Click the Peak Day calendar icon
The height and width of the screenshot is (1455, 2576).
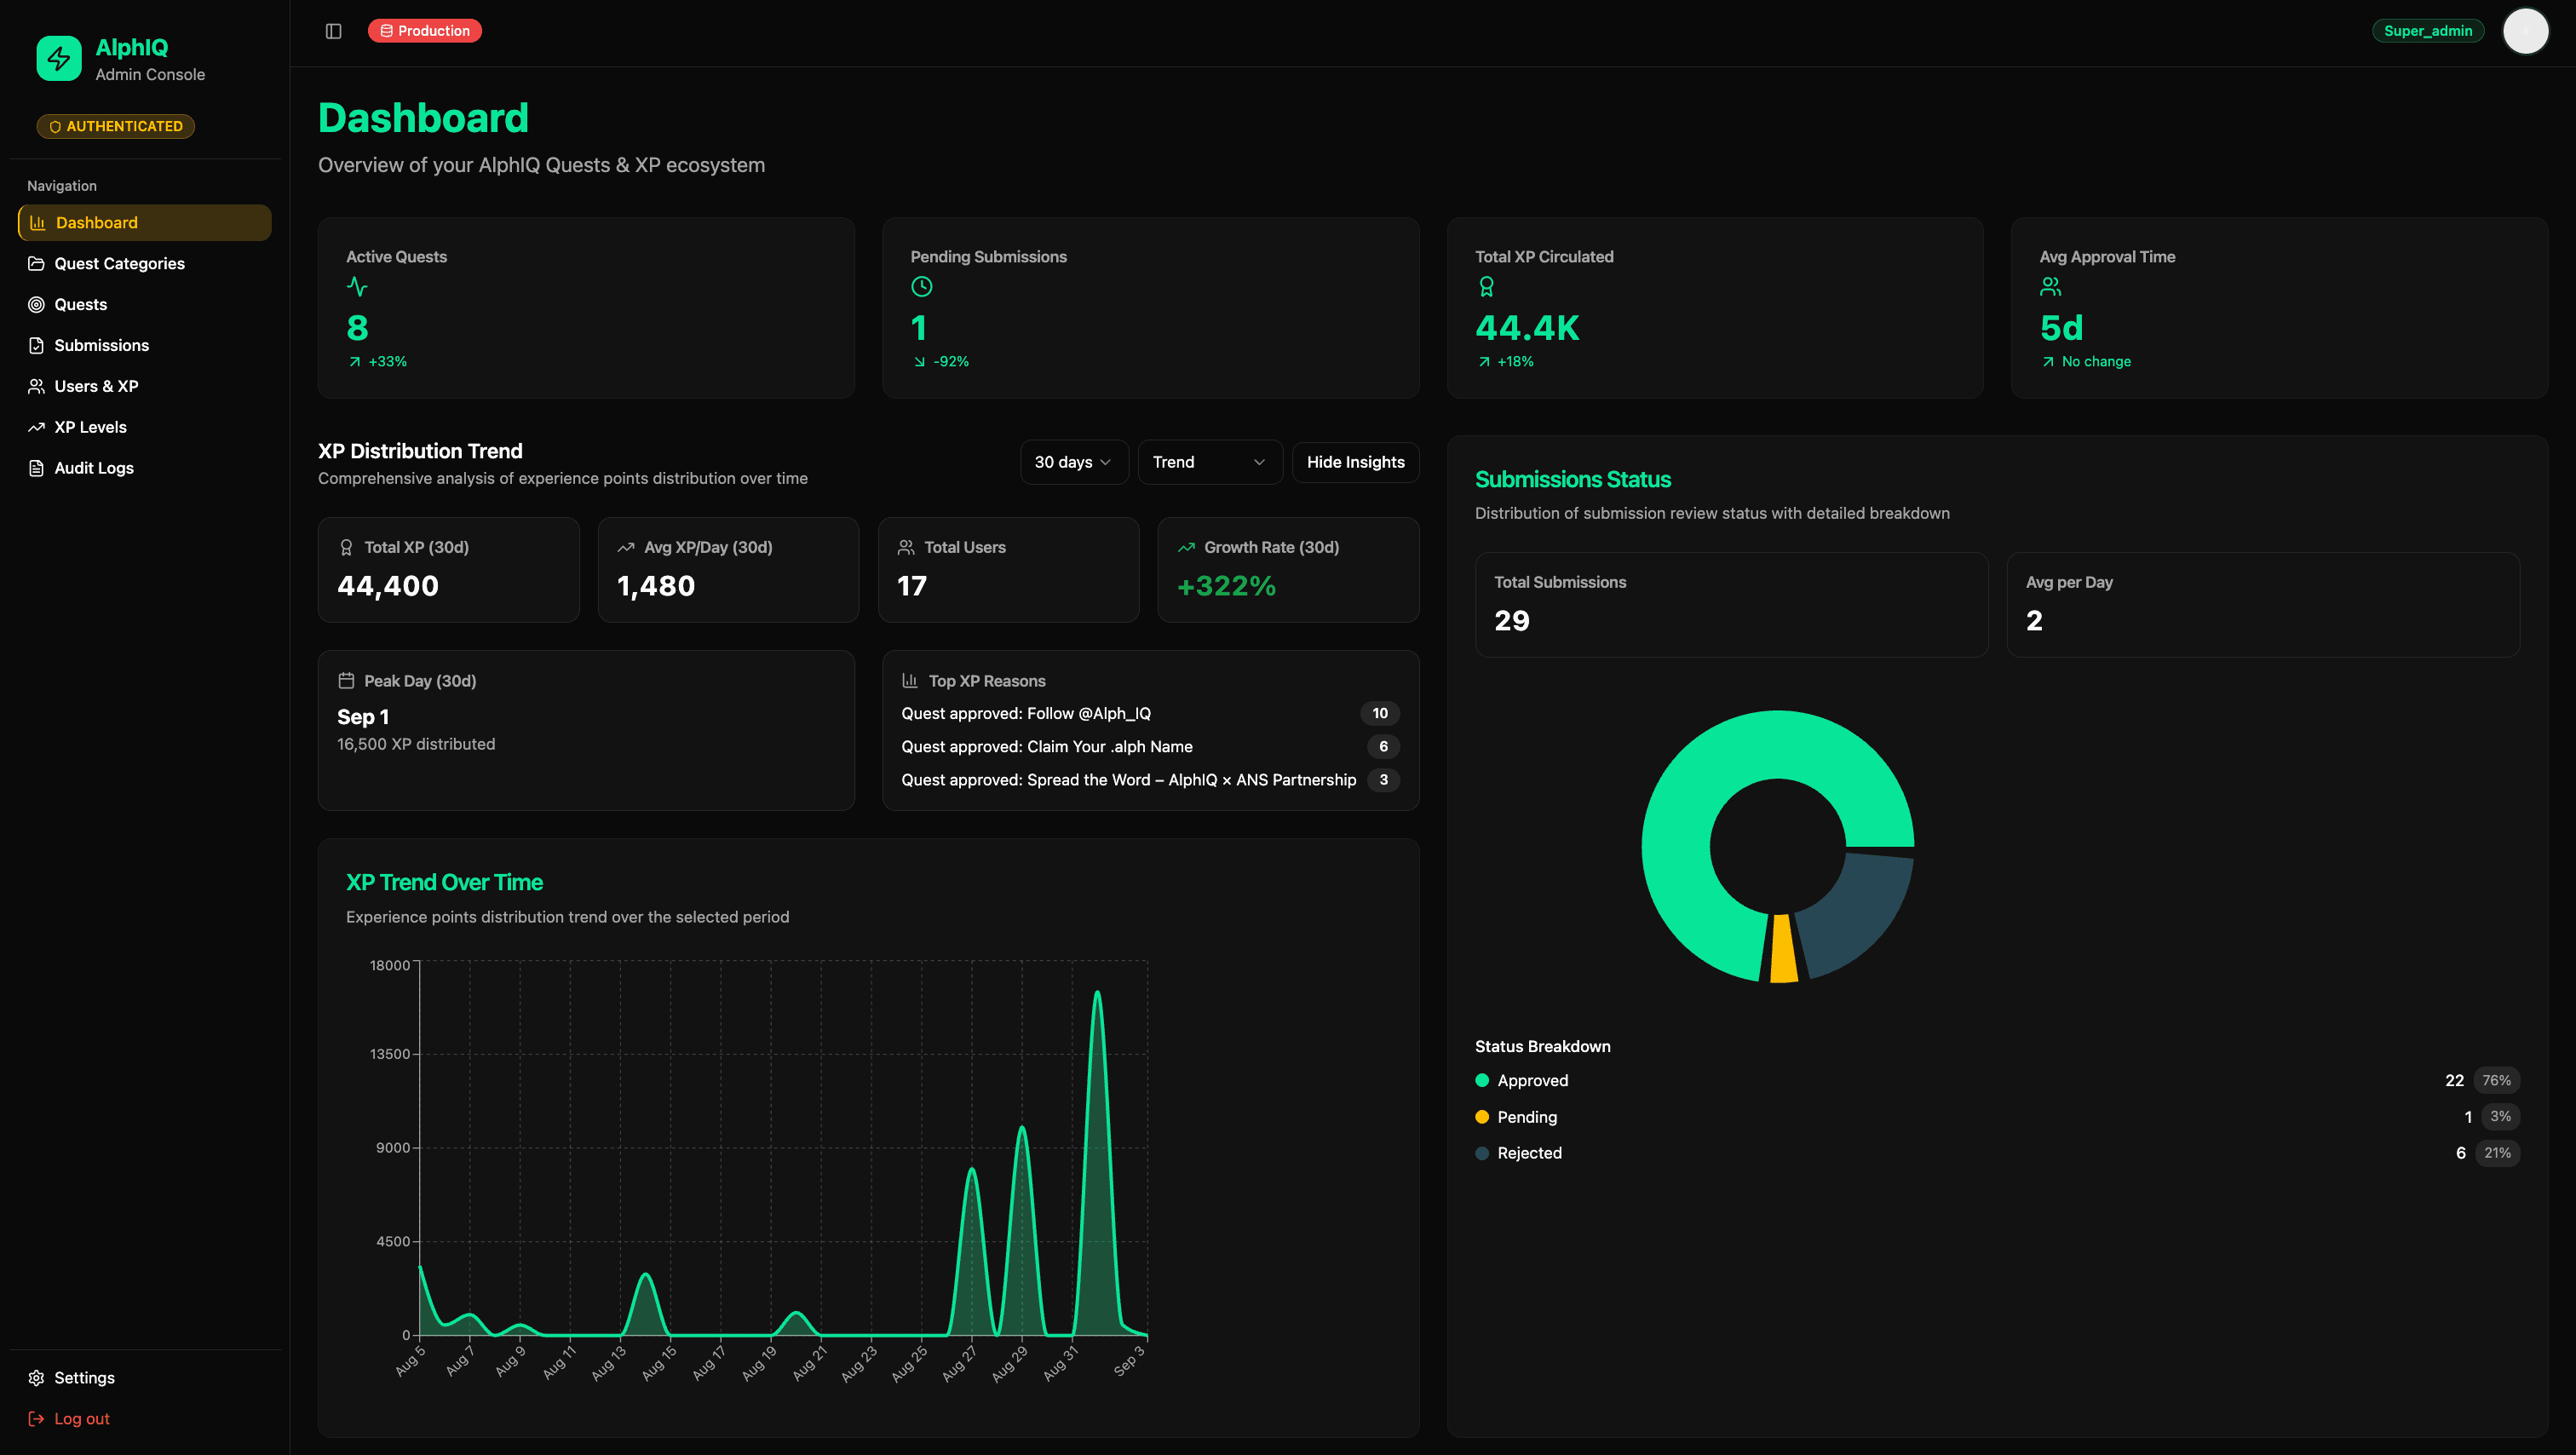tap(346, 681)
